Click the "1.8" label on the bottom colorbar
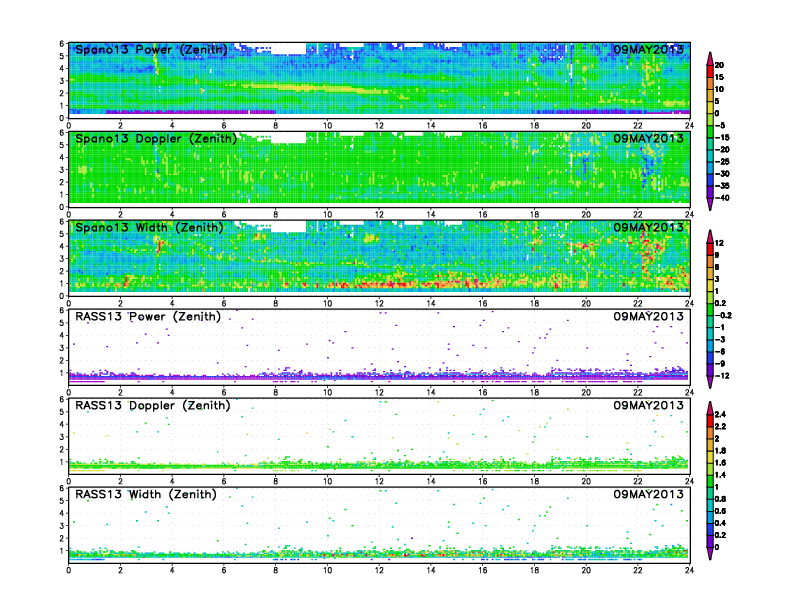 coord(721,451)
